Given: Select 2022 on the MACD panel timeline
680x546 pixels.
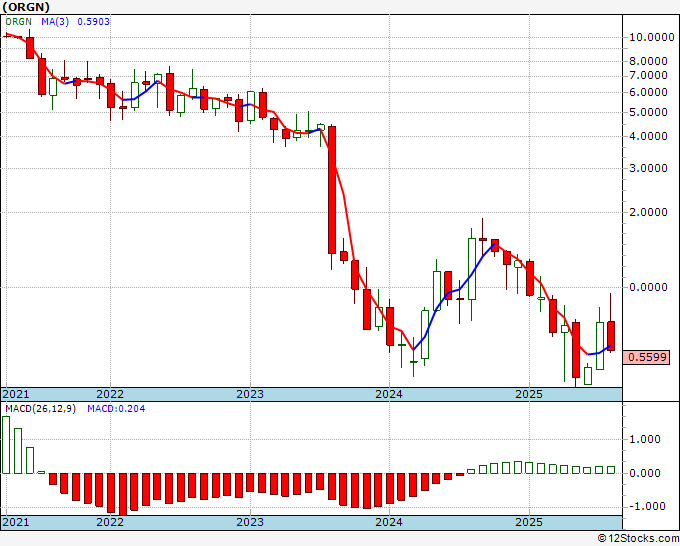Looking at the screenshot, I should coord(110,522).
